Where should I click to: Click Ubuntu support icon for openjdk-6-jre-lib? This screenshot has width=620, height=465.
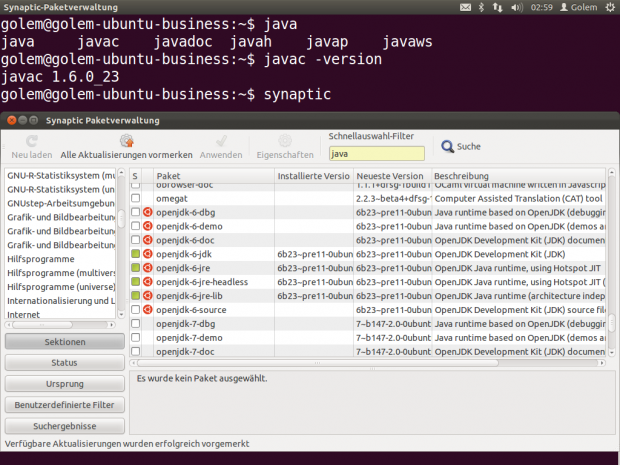pyautogui.click(x=147, y=296)
